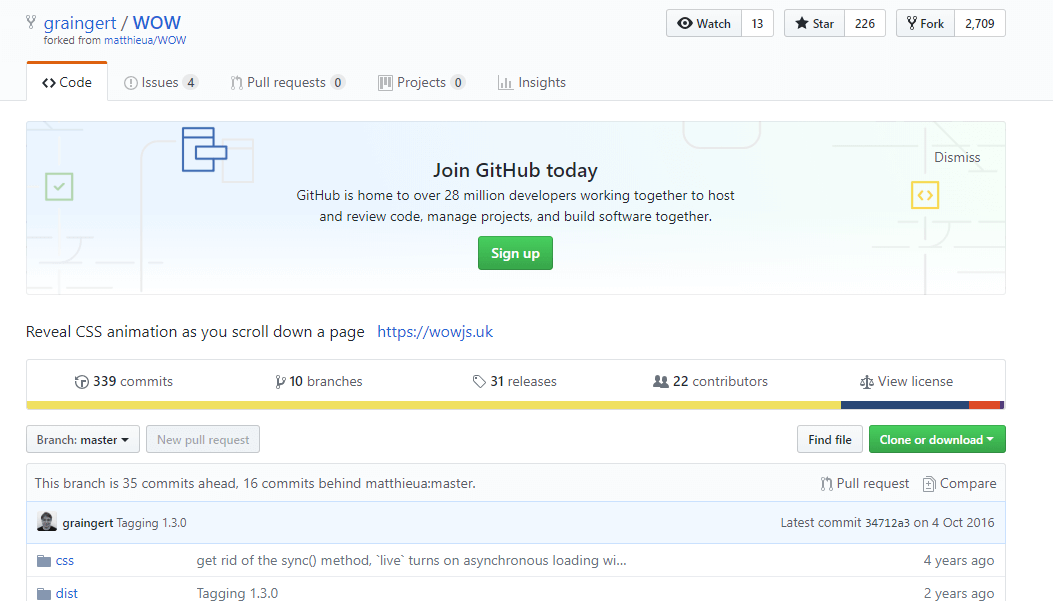
Task: Click the fork icon beside graingert
Action: (x=31, y=22)
